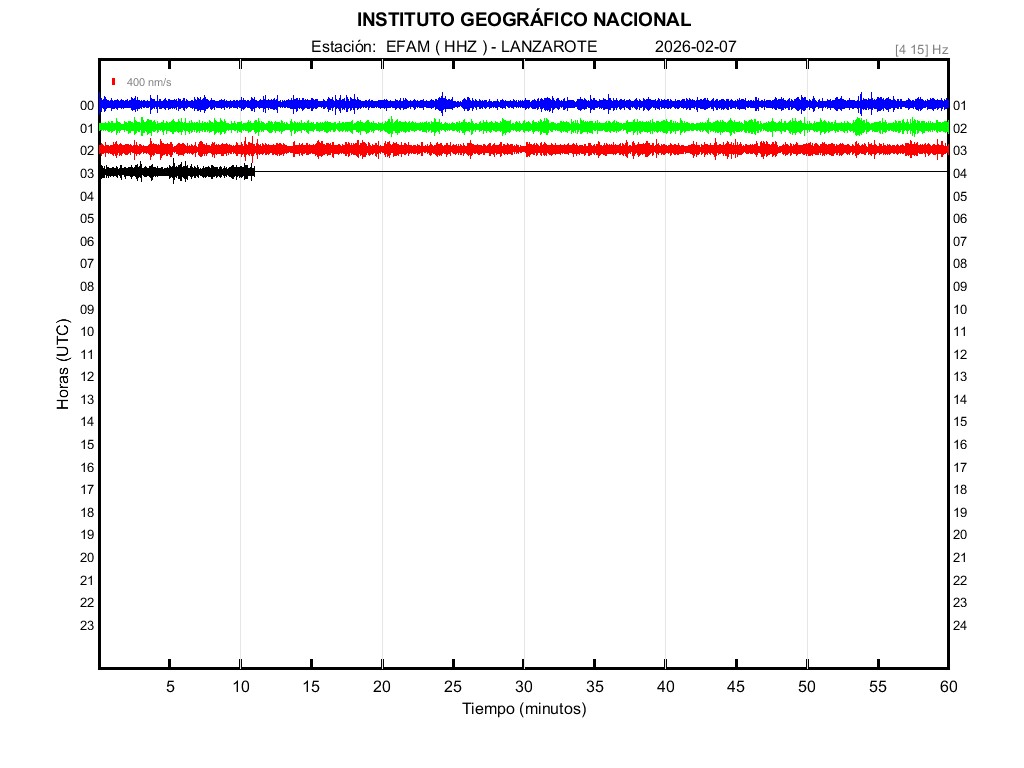Click the date 2026-02-07
The width and height of the screenshot is (1024, 768).
pos(695,46)
